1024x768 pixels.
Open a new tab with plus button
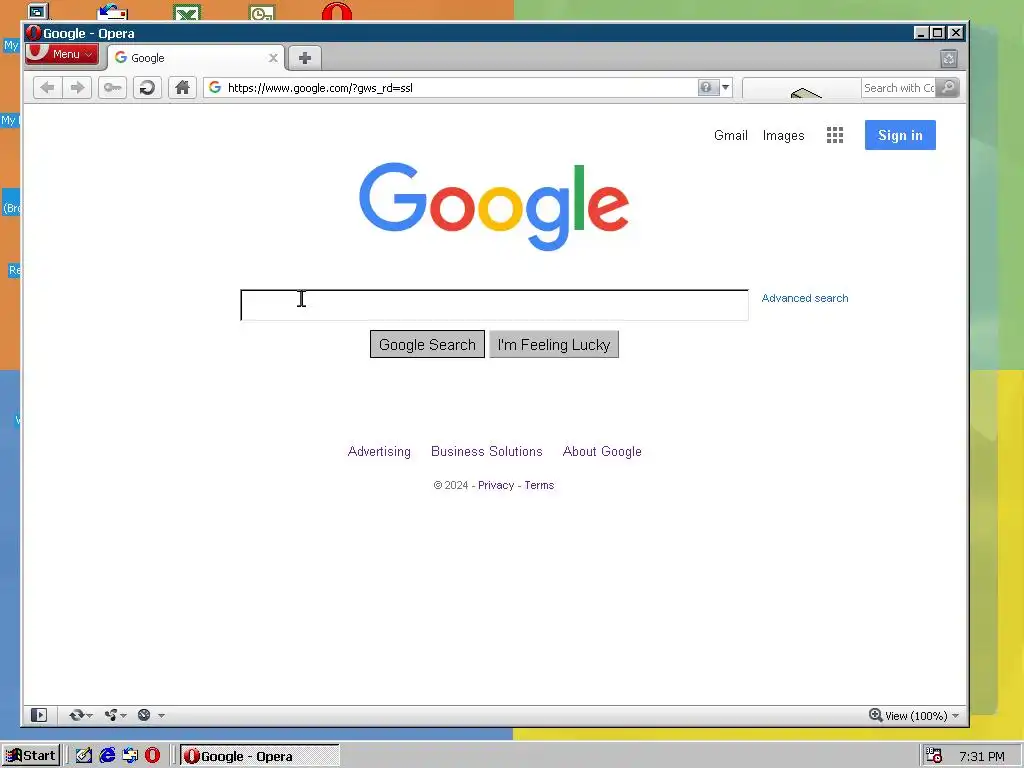(x=304, y=58)
